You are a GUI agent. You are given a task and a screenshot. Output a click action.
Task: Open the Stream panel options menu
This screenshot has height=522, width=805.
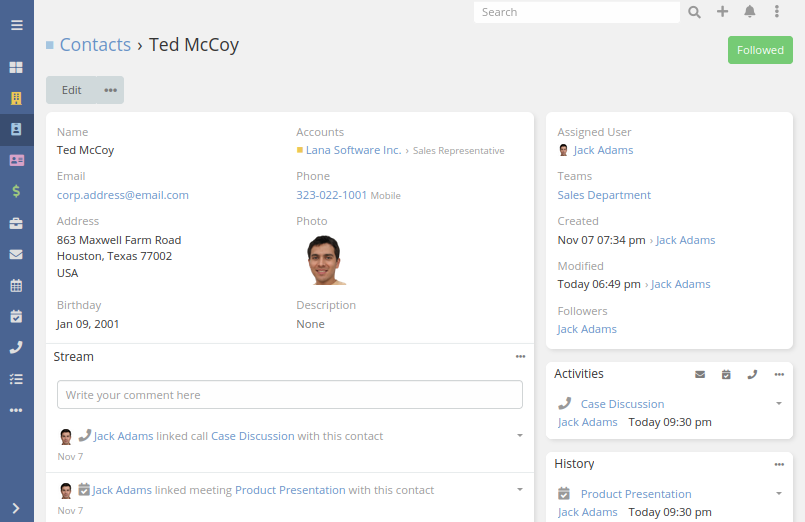tap(521, 357)
